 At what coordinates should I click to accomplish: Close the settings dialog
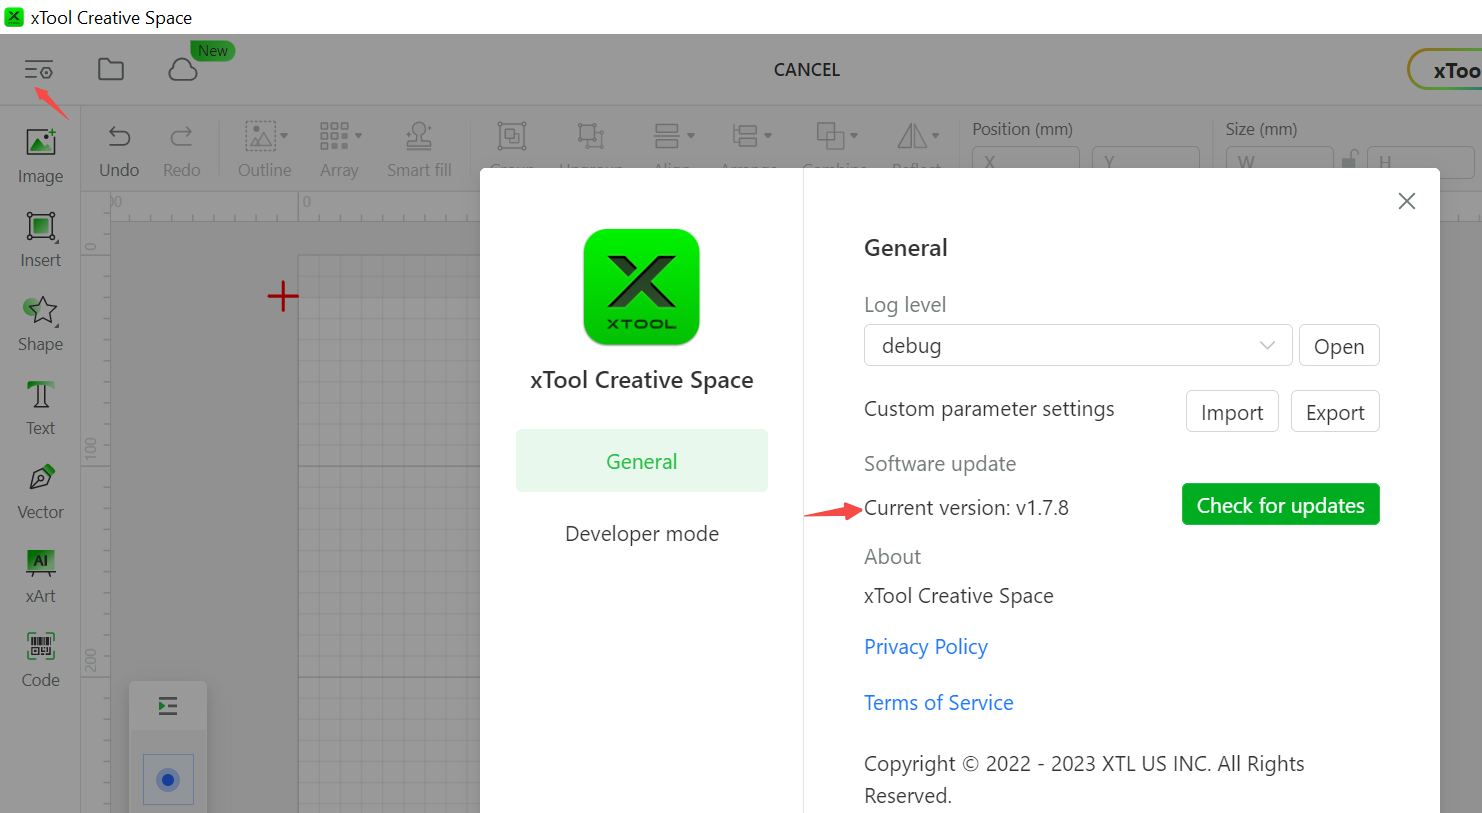1407,201
